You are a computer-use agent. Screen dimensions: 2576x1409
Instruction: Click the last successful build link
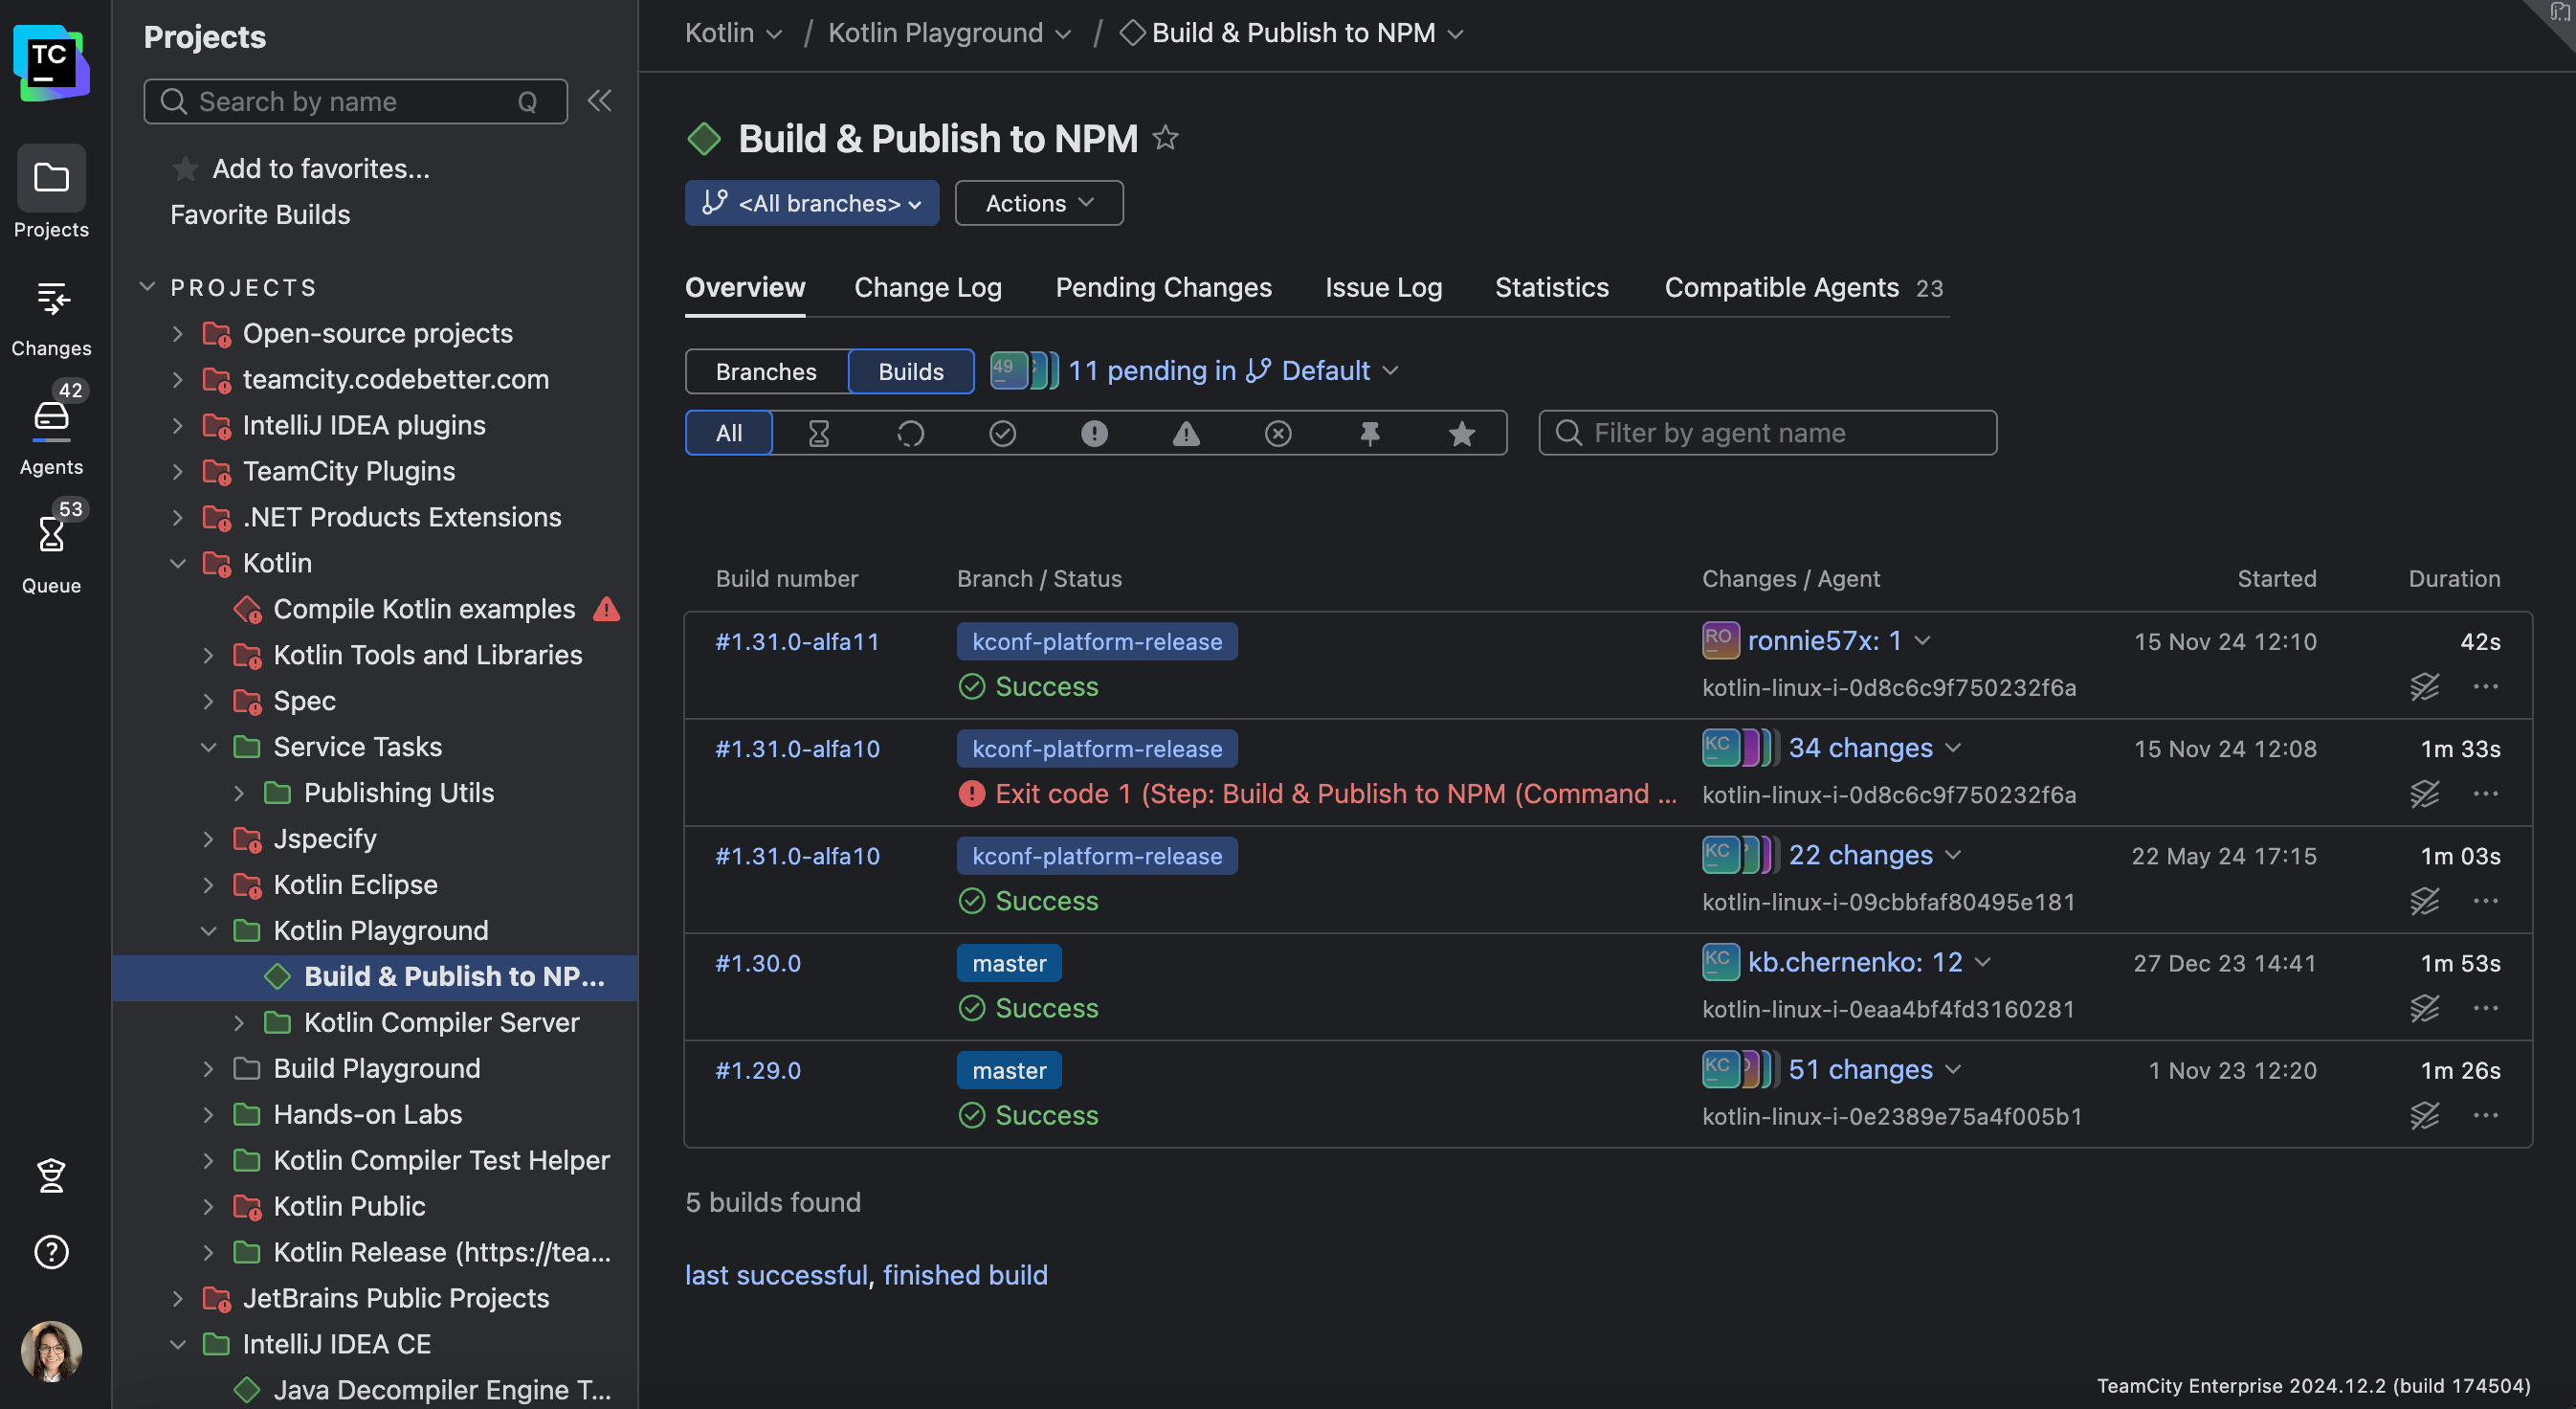(x=776, y=1275)
